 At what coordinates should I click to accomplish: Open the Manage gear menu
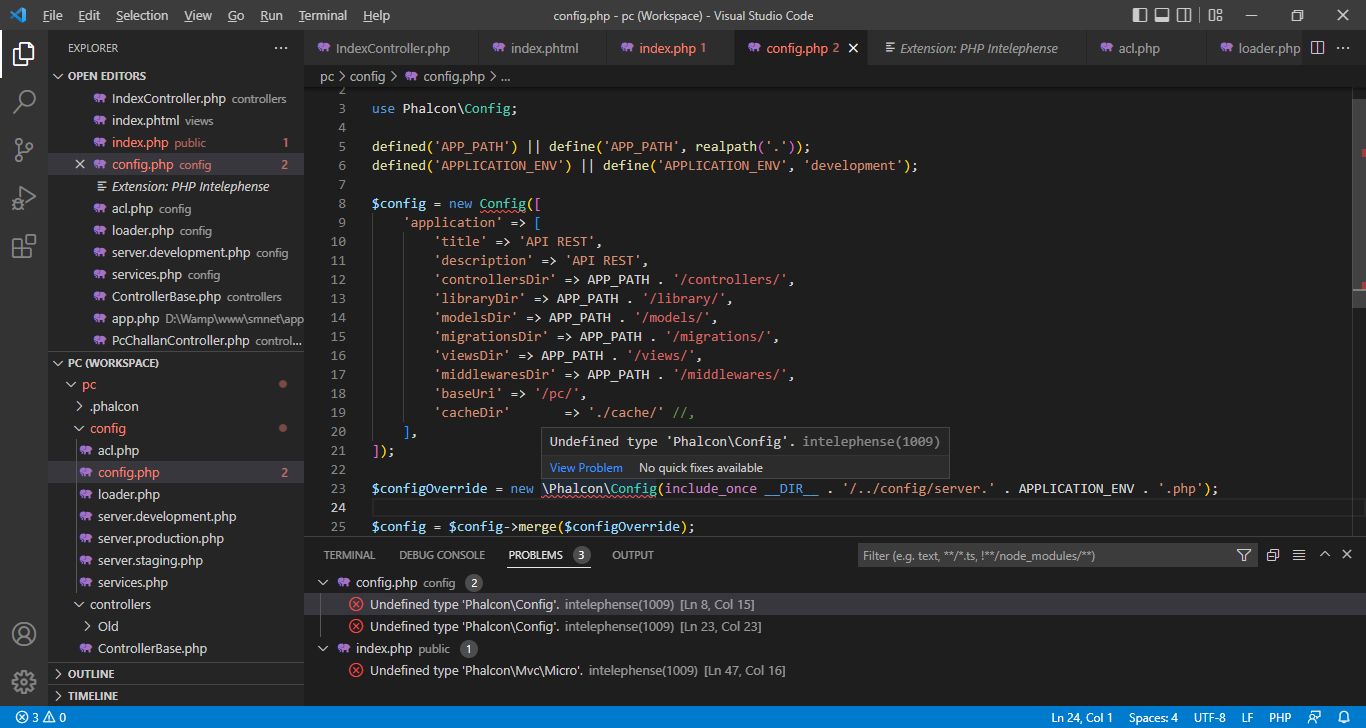pos(24,682)
